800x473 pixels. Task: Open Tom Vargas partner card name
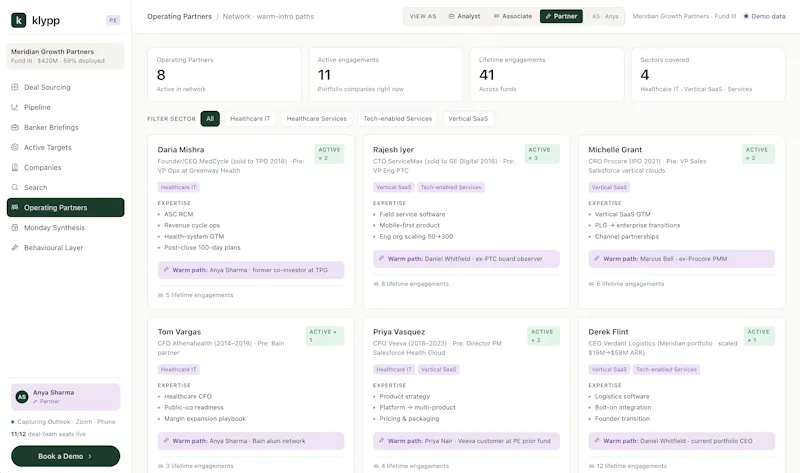[179, 332]
